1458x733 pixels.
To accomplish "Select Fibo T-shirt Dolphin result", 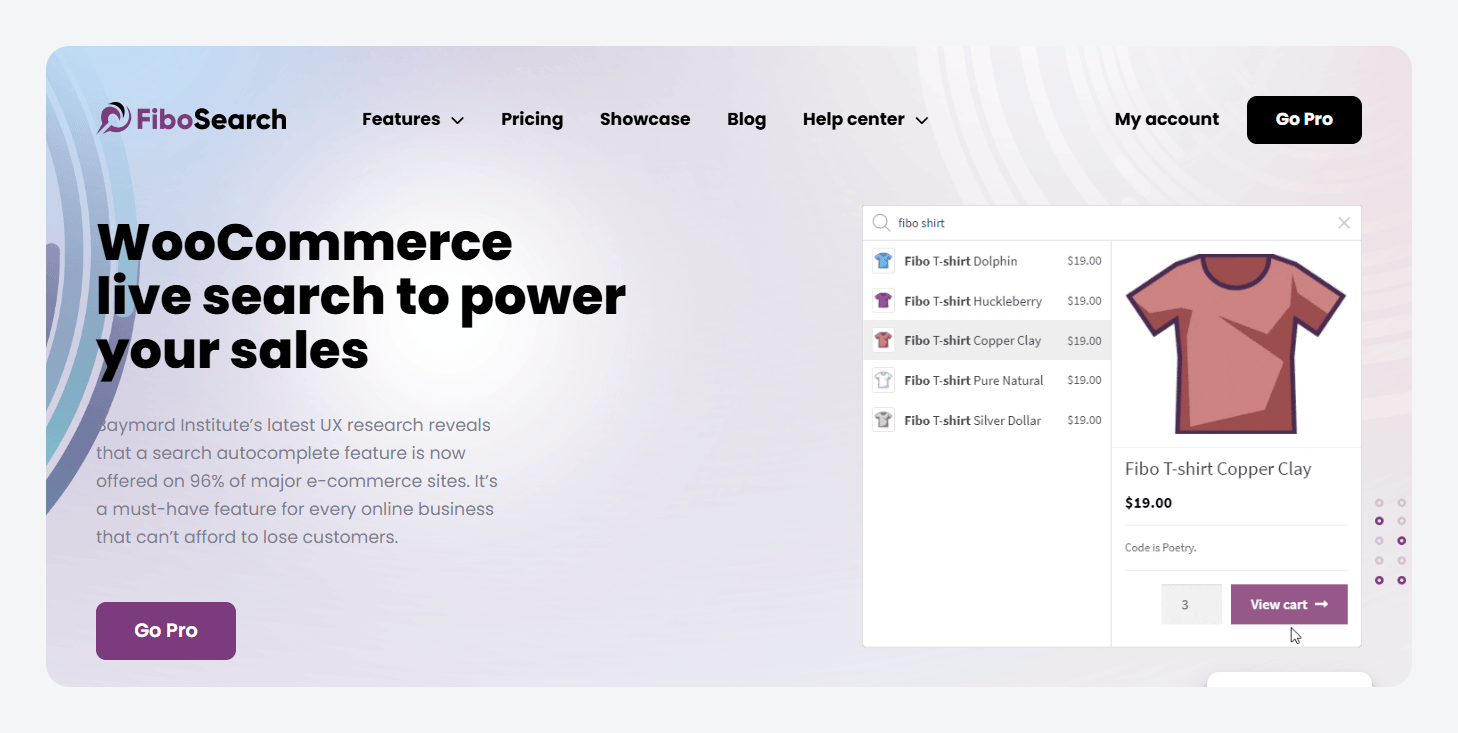I will point(987,261).
